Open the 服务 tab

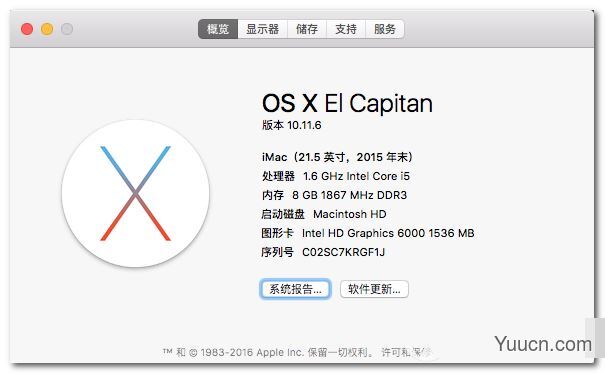click(385, 29)
